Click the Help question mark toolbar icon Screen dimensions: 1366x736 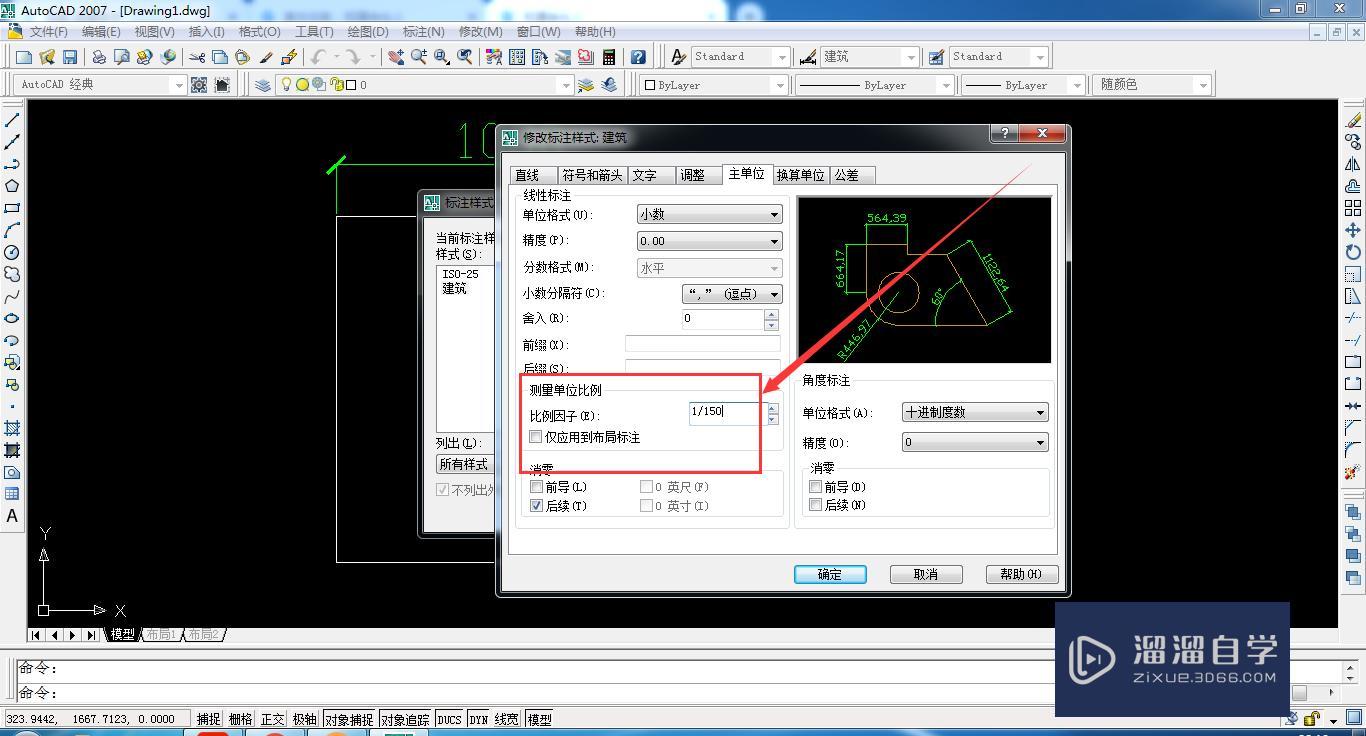pyautogui.click(x=638, y=57)
